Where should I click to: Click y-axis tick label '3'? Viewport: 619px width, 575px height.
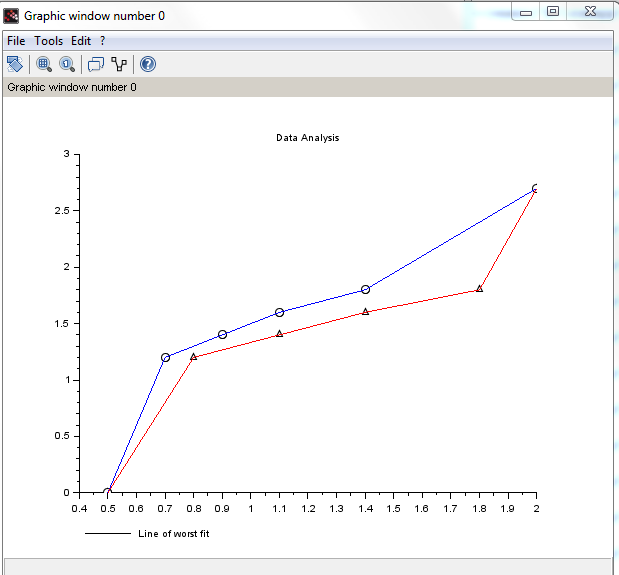[x=66, y=154]
